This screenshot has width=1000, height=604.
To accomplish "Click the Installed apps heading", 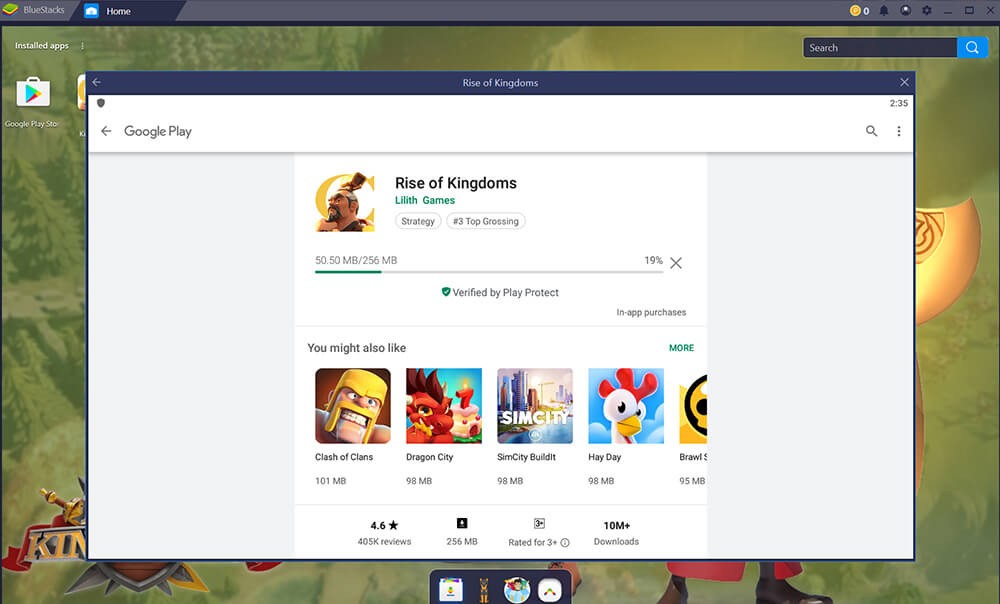I will tap(41, 46).
